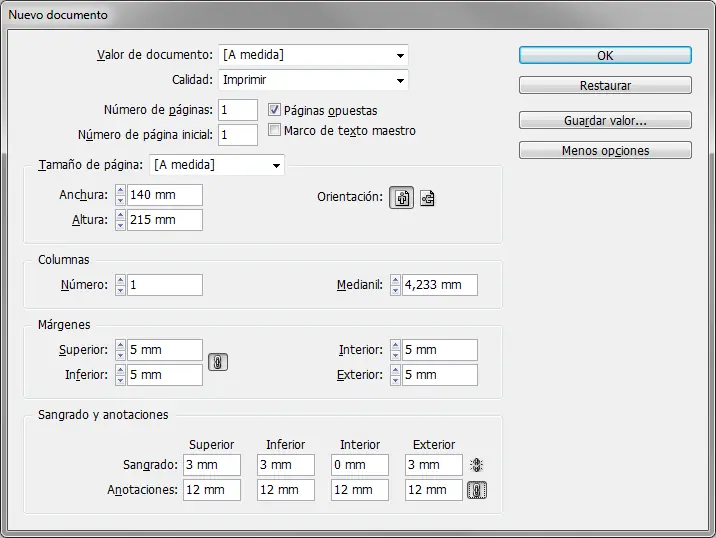Decrease Exterior margin with down arrow
The width and height of the screenshot is (716, 538).
[x=395, y=380]
